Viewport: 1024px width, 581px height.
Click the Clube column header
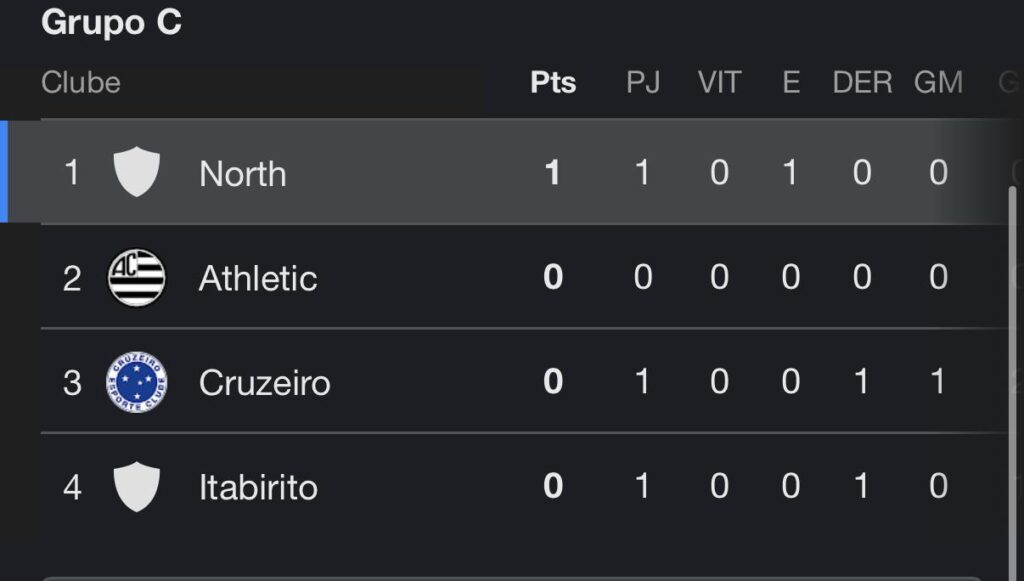point(81,82)
